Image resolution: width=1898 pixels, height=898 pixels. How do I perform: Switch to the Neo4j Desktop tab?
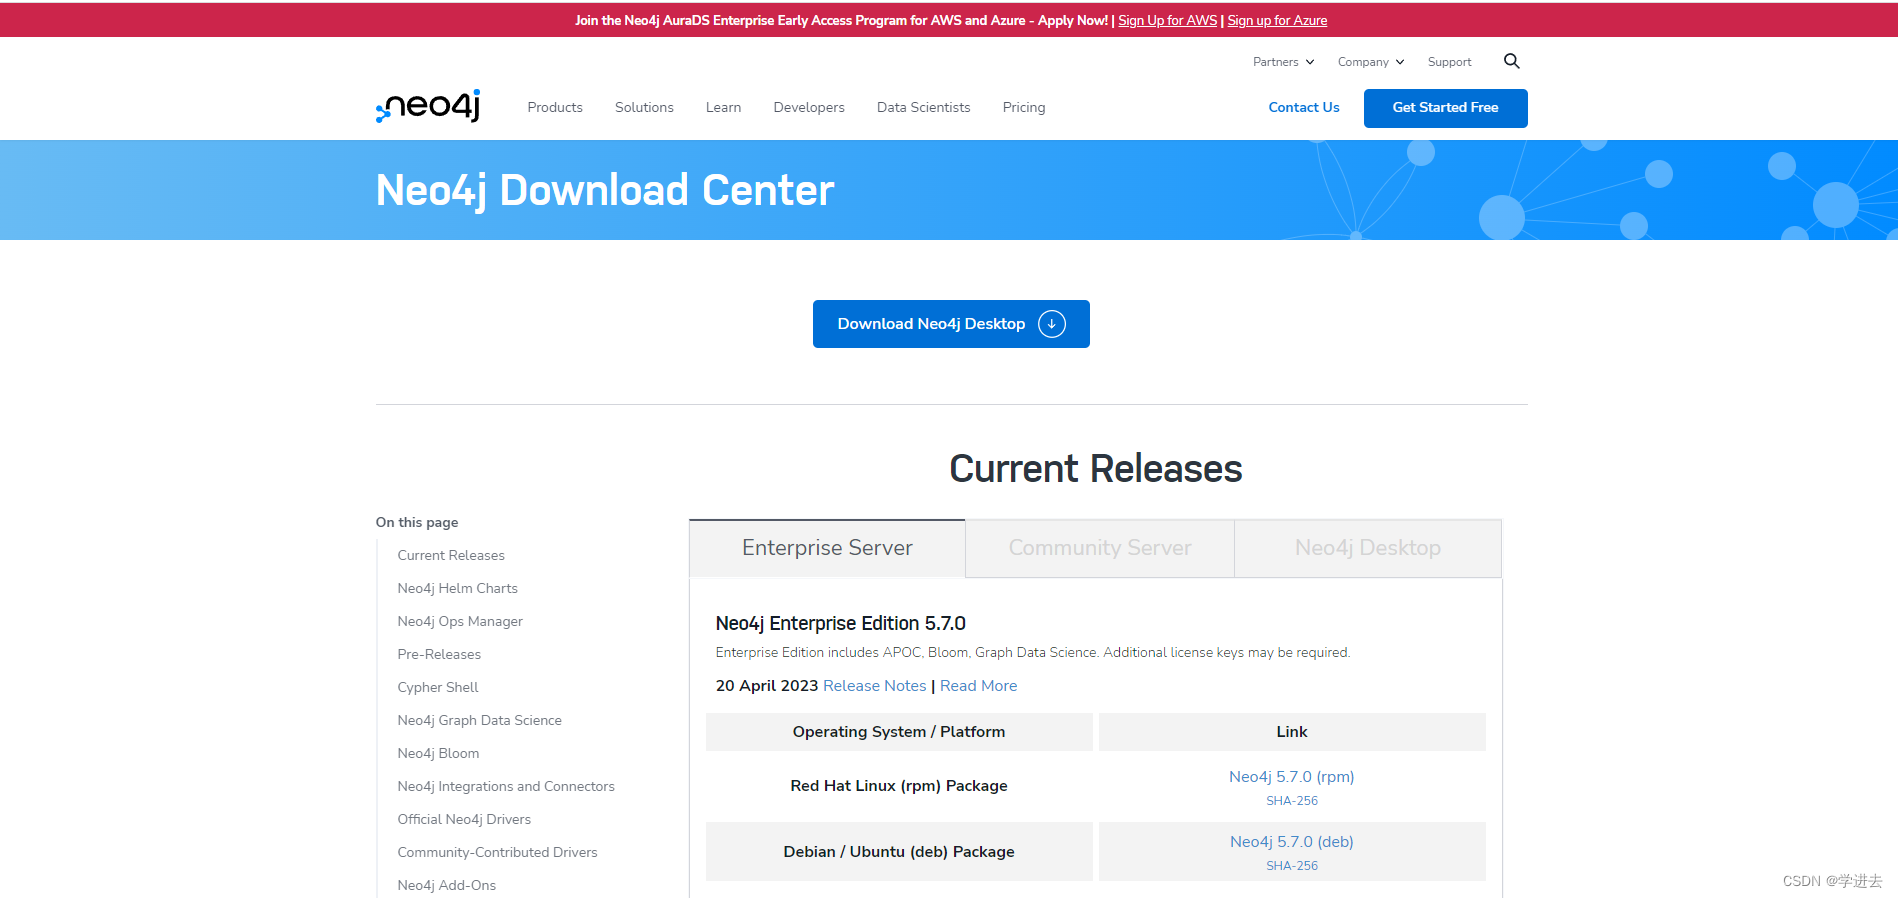point(1368,548)
